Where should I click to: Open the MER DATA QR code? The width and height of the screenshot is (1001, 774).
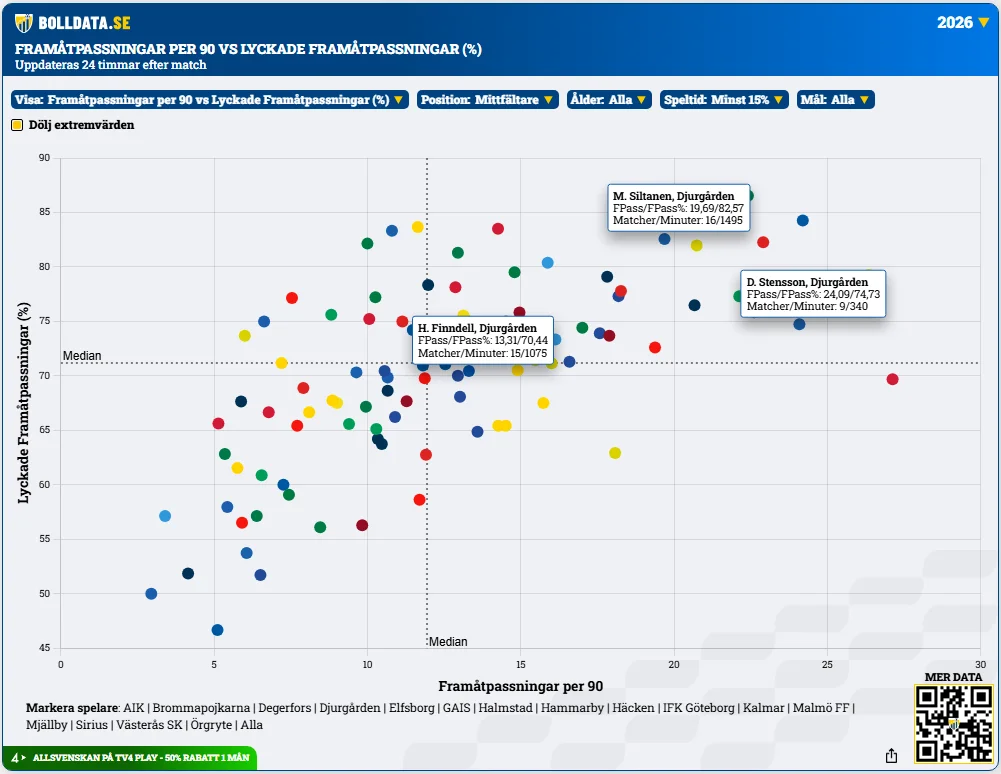954,724
